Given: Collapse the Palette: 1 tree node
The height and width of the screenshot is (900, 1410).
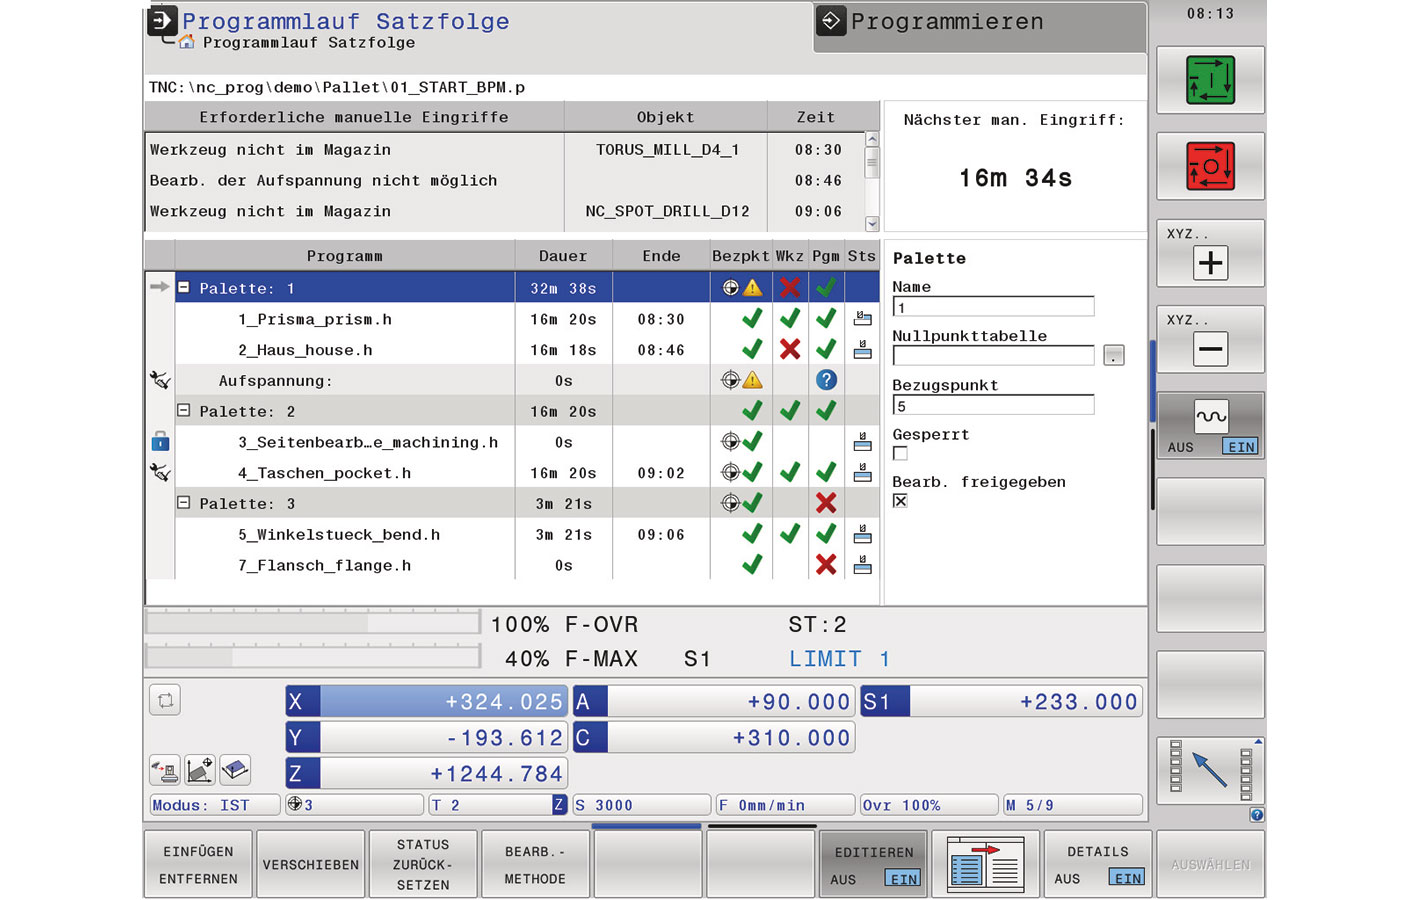Looking at the screenshot, I should (x=184, y=287).
